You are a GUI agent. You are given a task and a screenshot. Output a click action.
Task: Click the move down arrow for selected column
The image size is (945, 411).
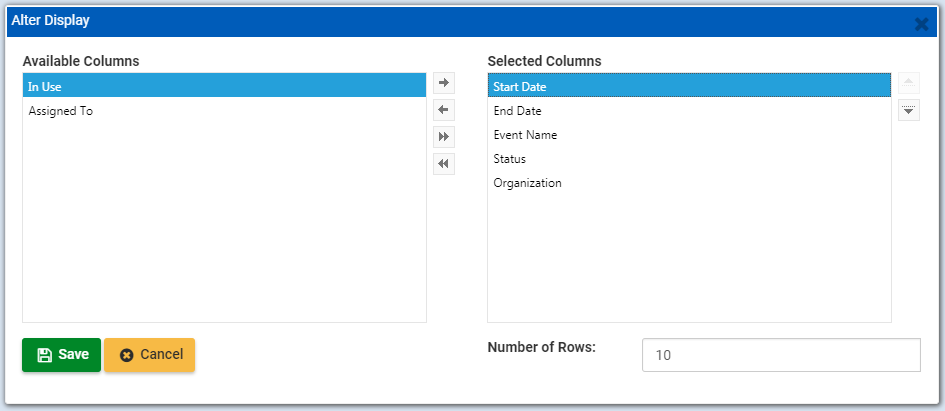pyautogui.click(x=908, y=110)
